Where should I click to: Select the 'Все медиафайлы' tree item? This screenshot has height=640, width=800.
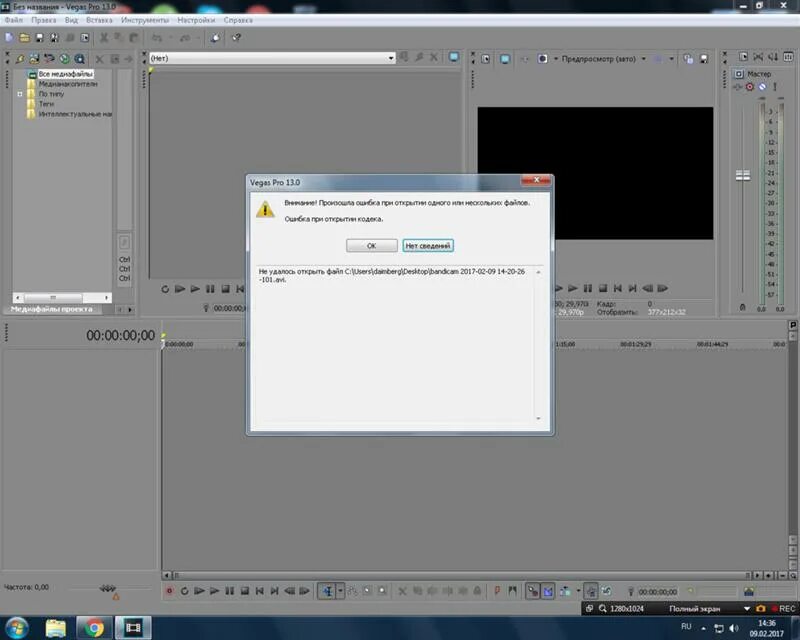click(65, 74)
